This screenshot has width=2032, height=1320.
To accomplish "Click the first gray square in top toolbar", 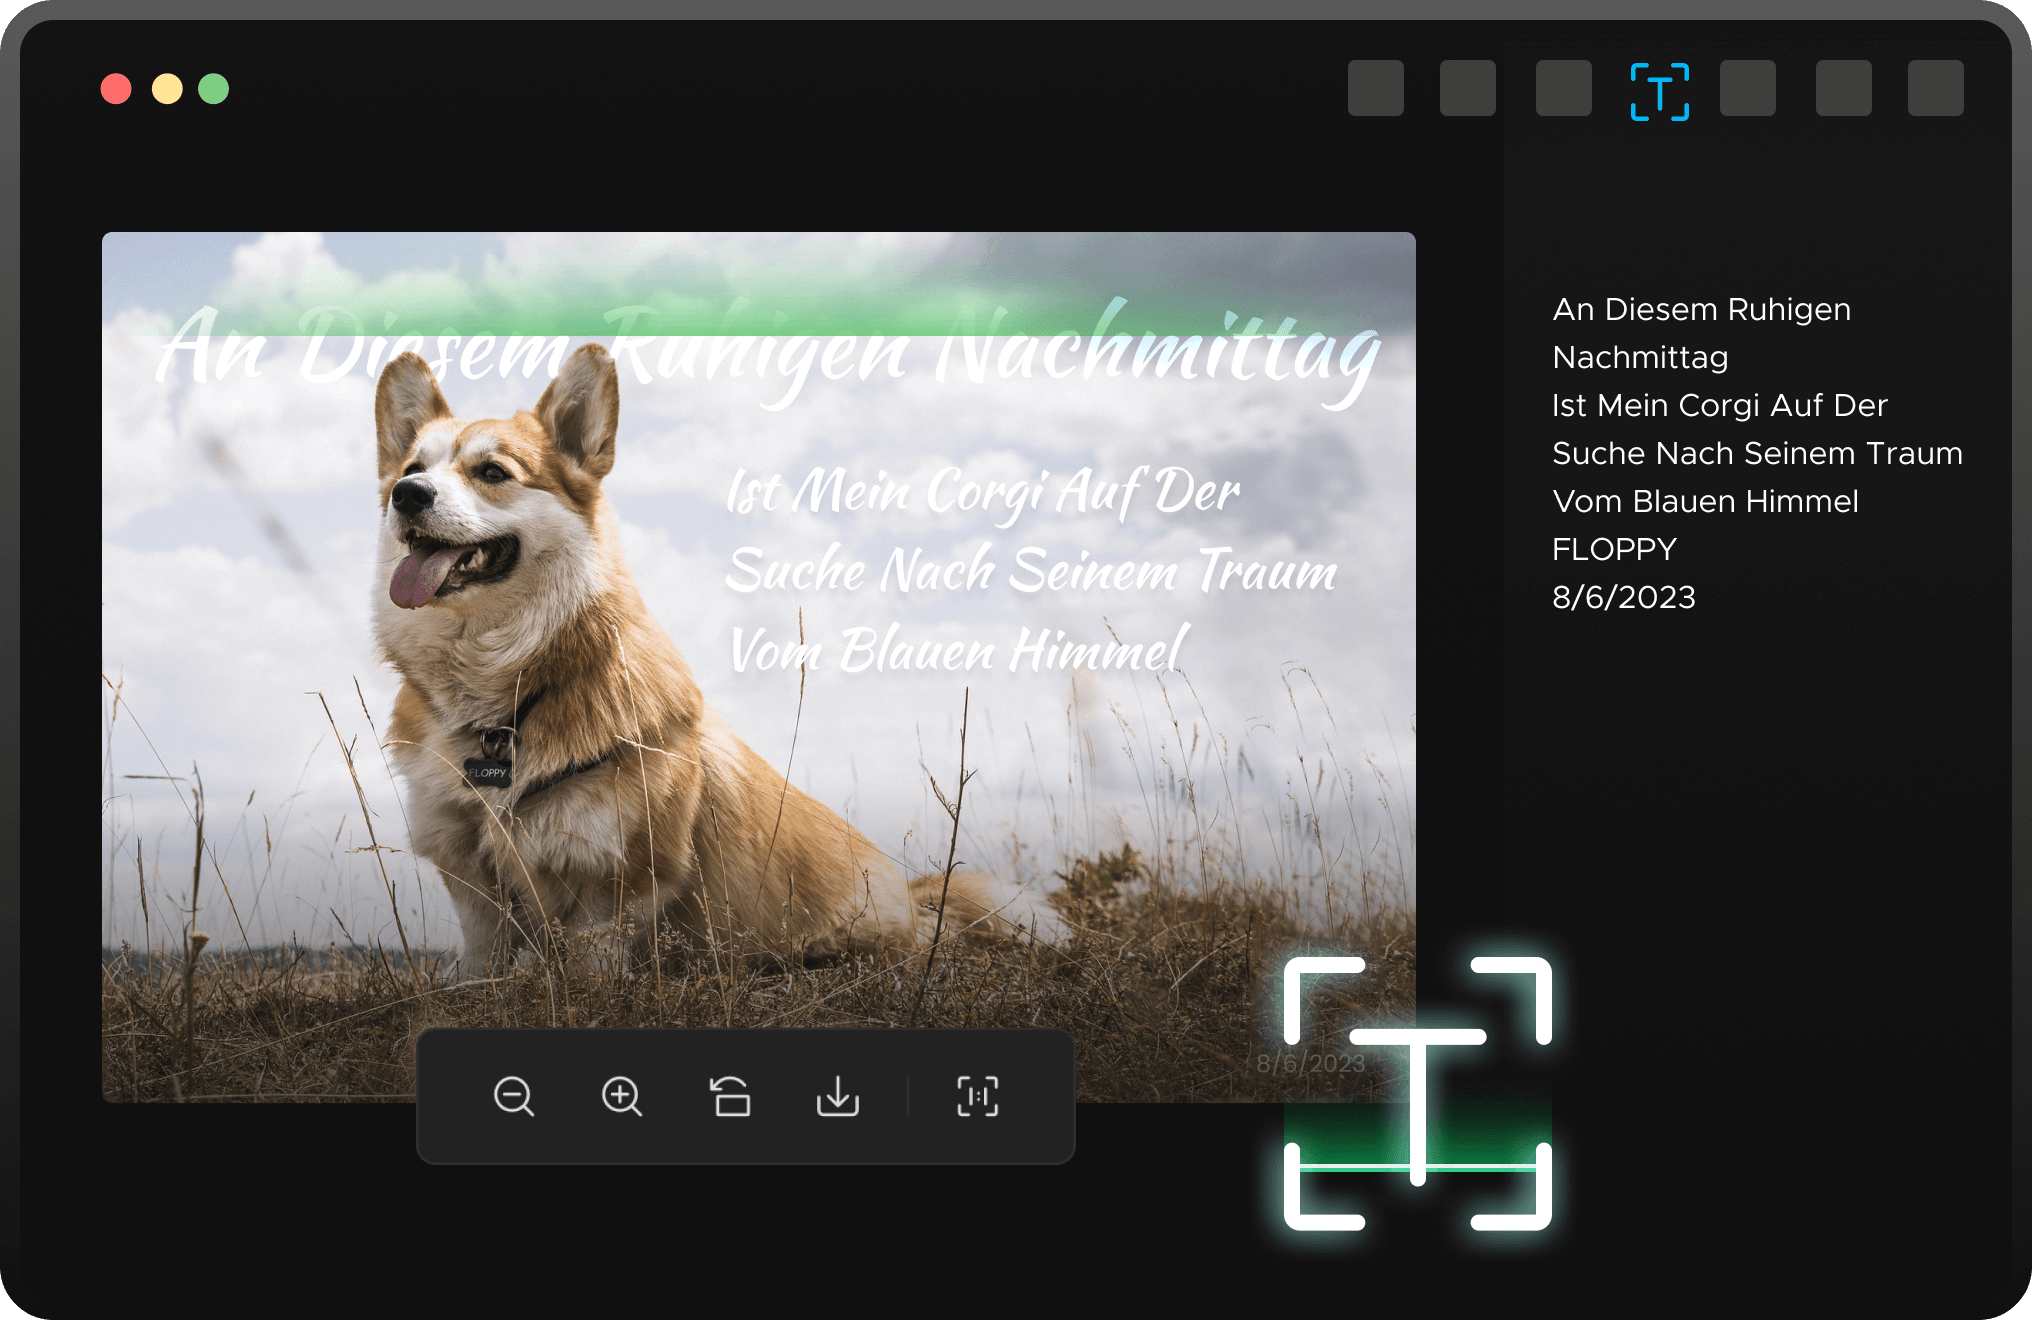I will pyautogui.click(x=1375, y=88).
